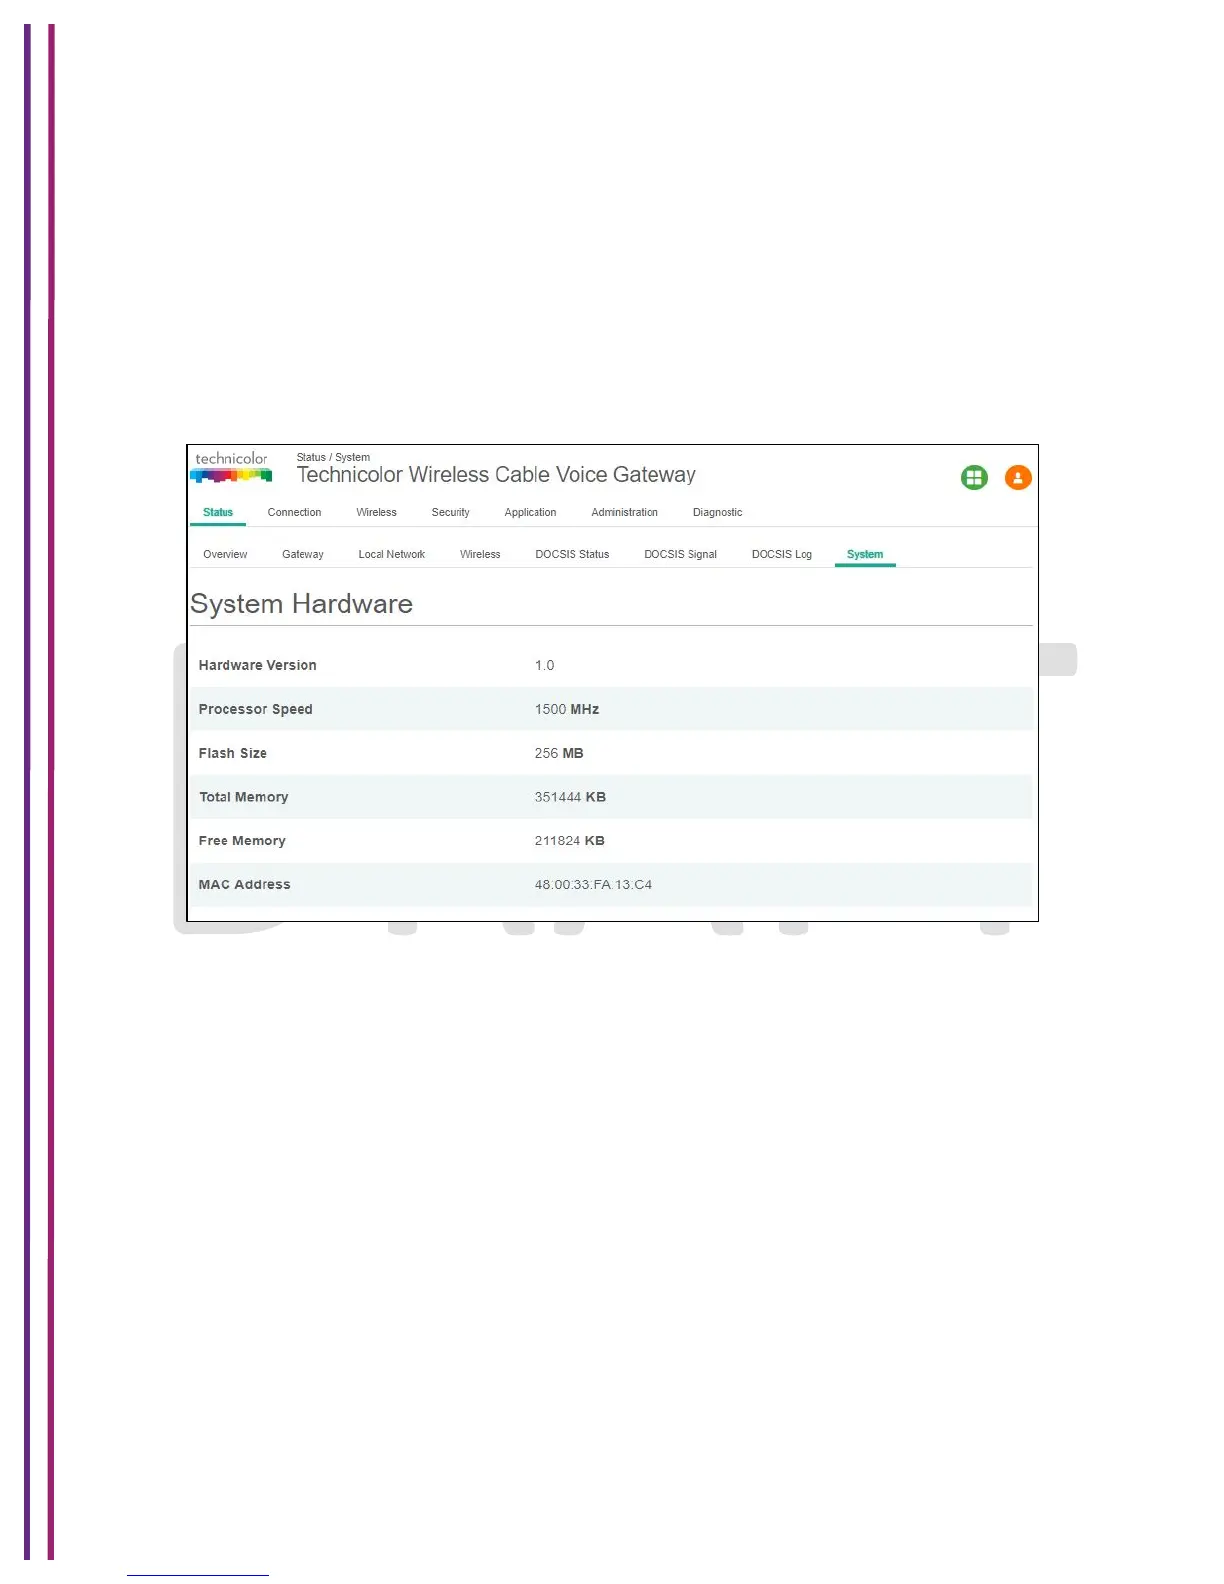1224x1584 pixels.
Task: Click the Technicolor logo
Action: [231, 467]
